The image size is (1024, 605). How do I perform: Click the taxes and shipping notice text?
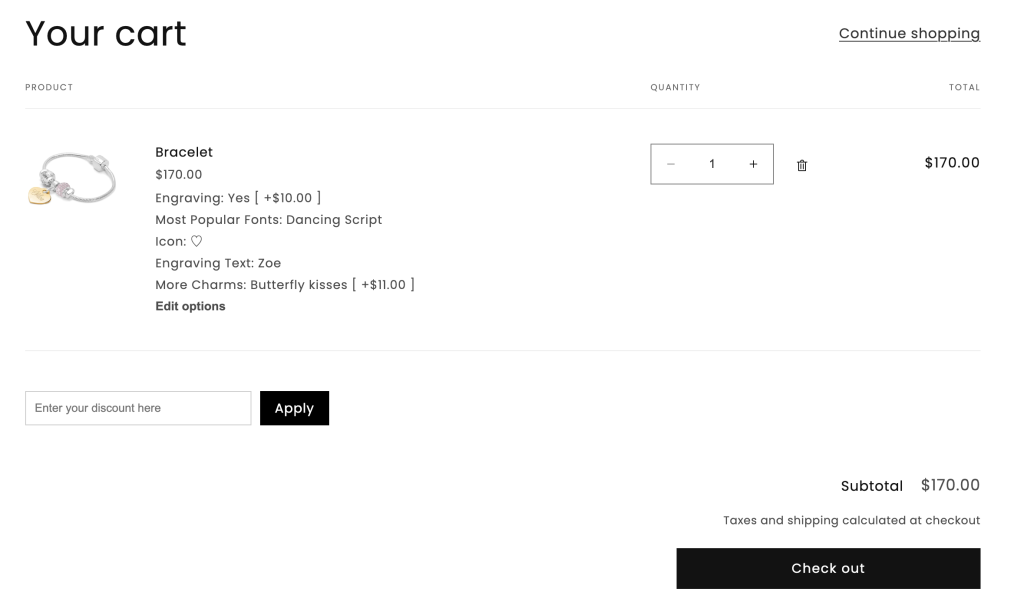(x=852, y=520)
